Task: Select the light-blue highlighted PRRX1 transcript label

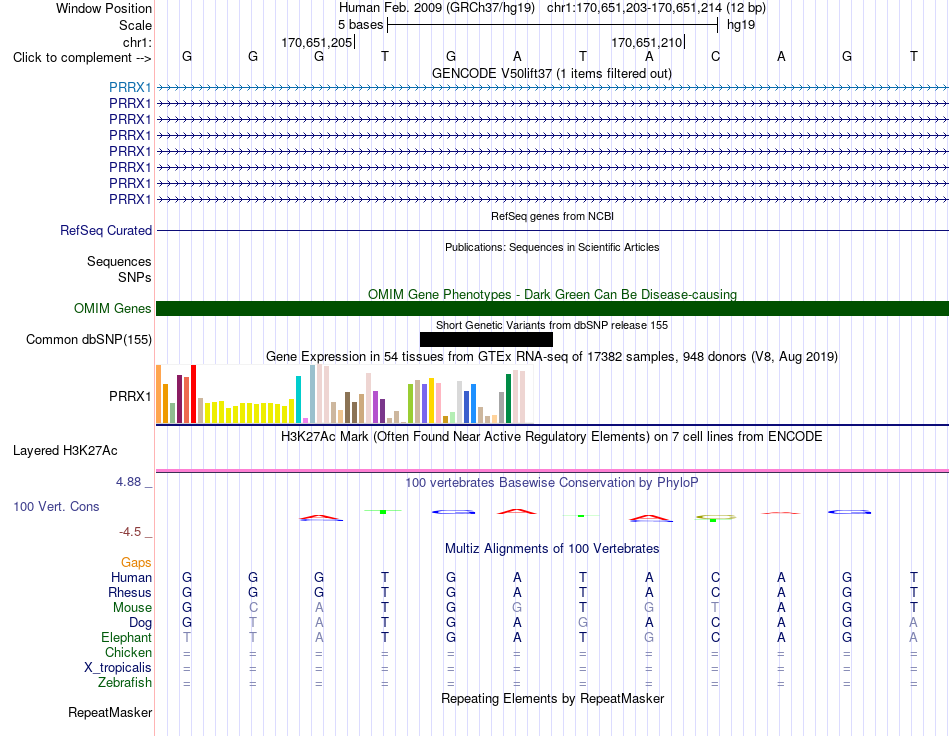Action: pos(130,87)
